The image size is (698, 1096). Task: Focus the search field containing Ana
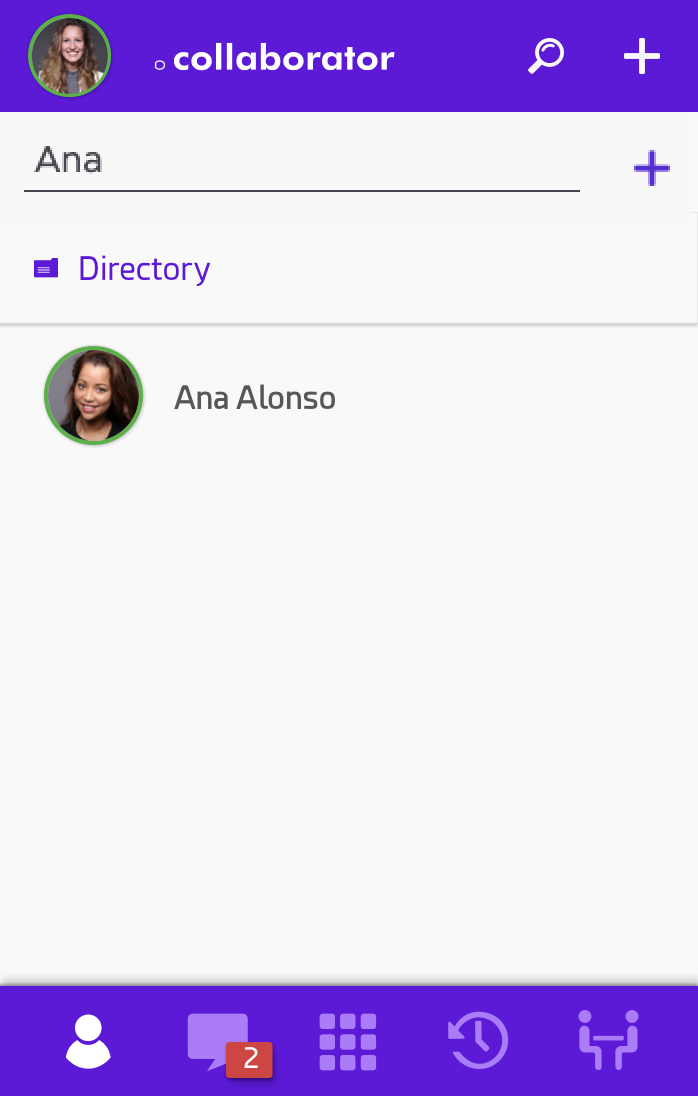point(300,161)
